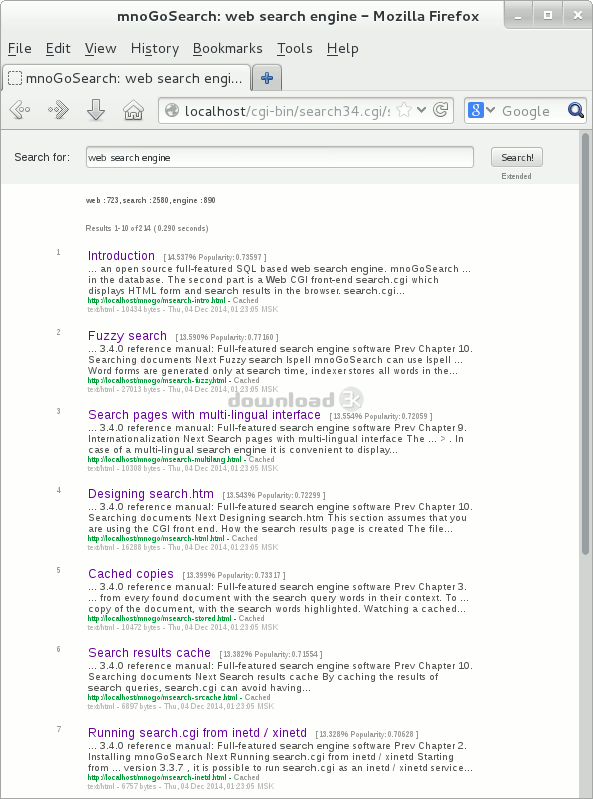The width and height of the screenshot is (593, 799).
Task: Open a new tab with the plus button
Action: tap(267, 78)
